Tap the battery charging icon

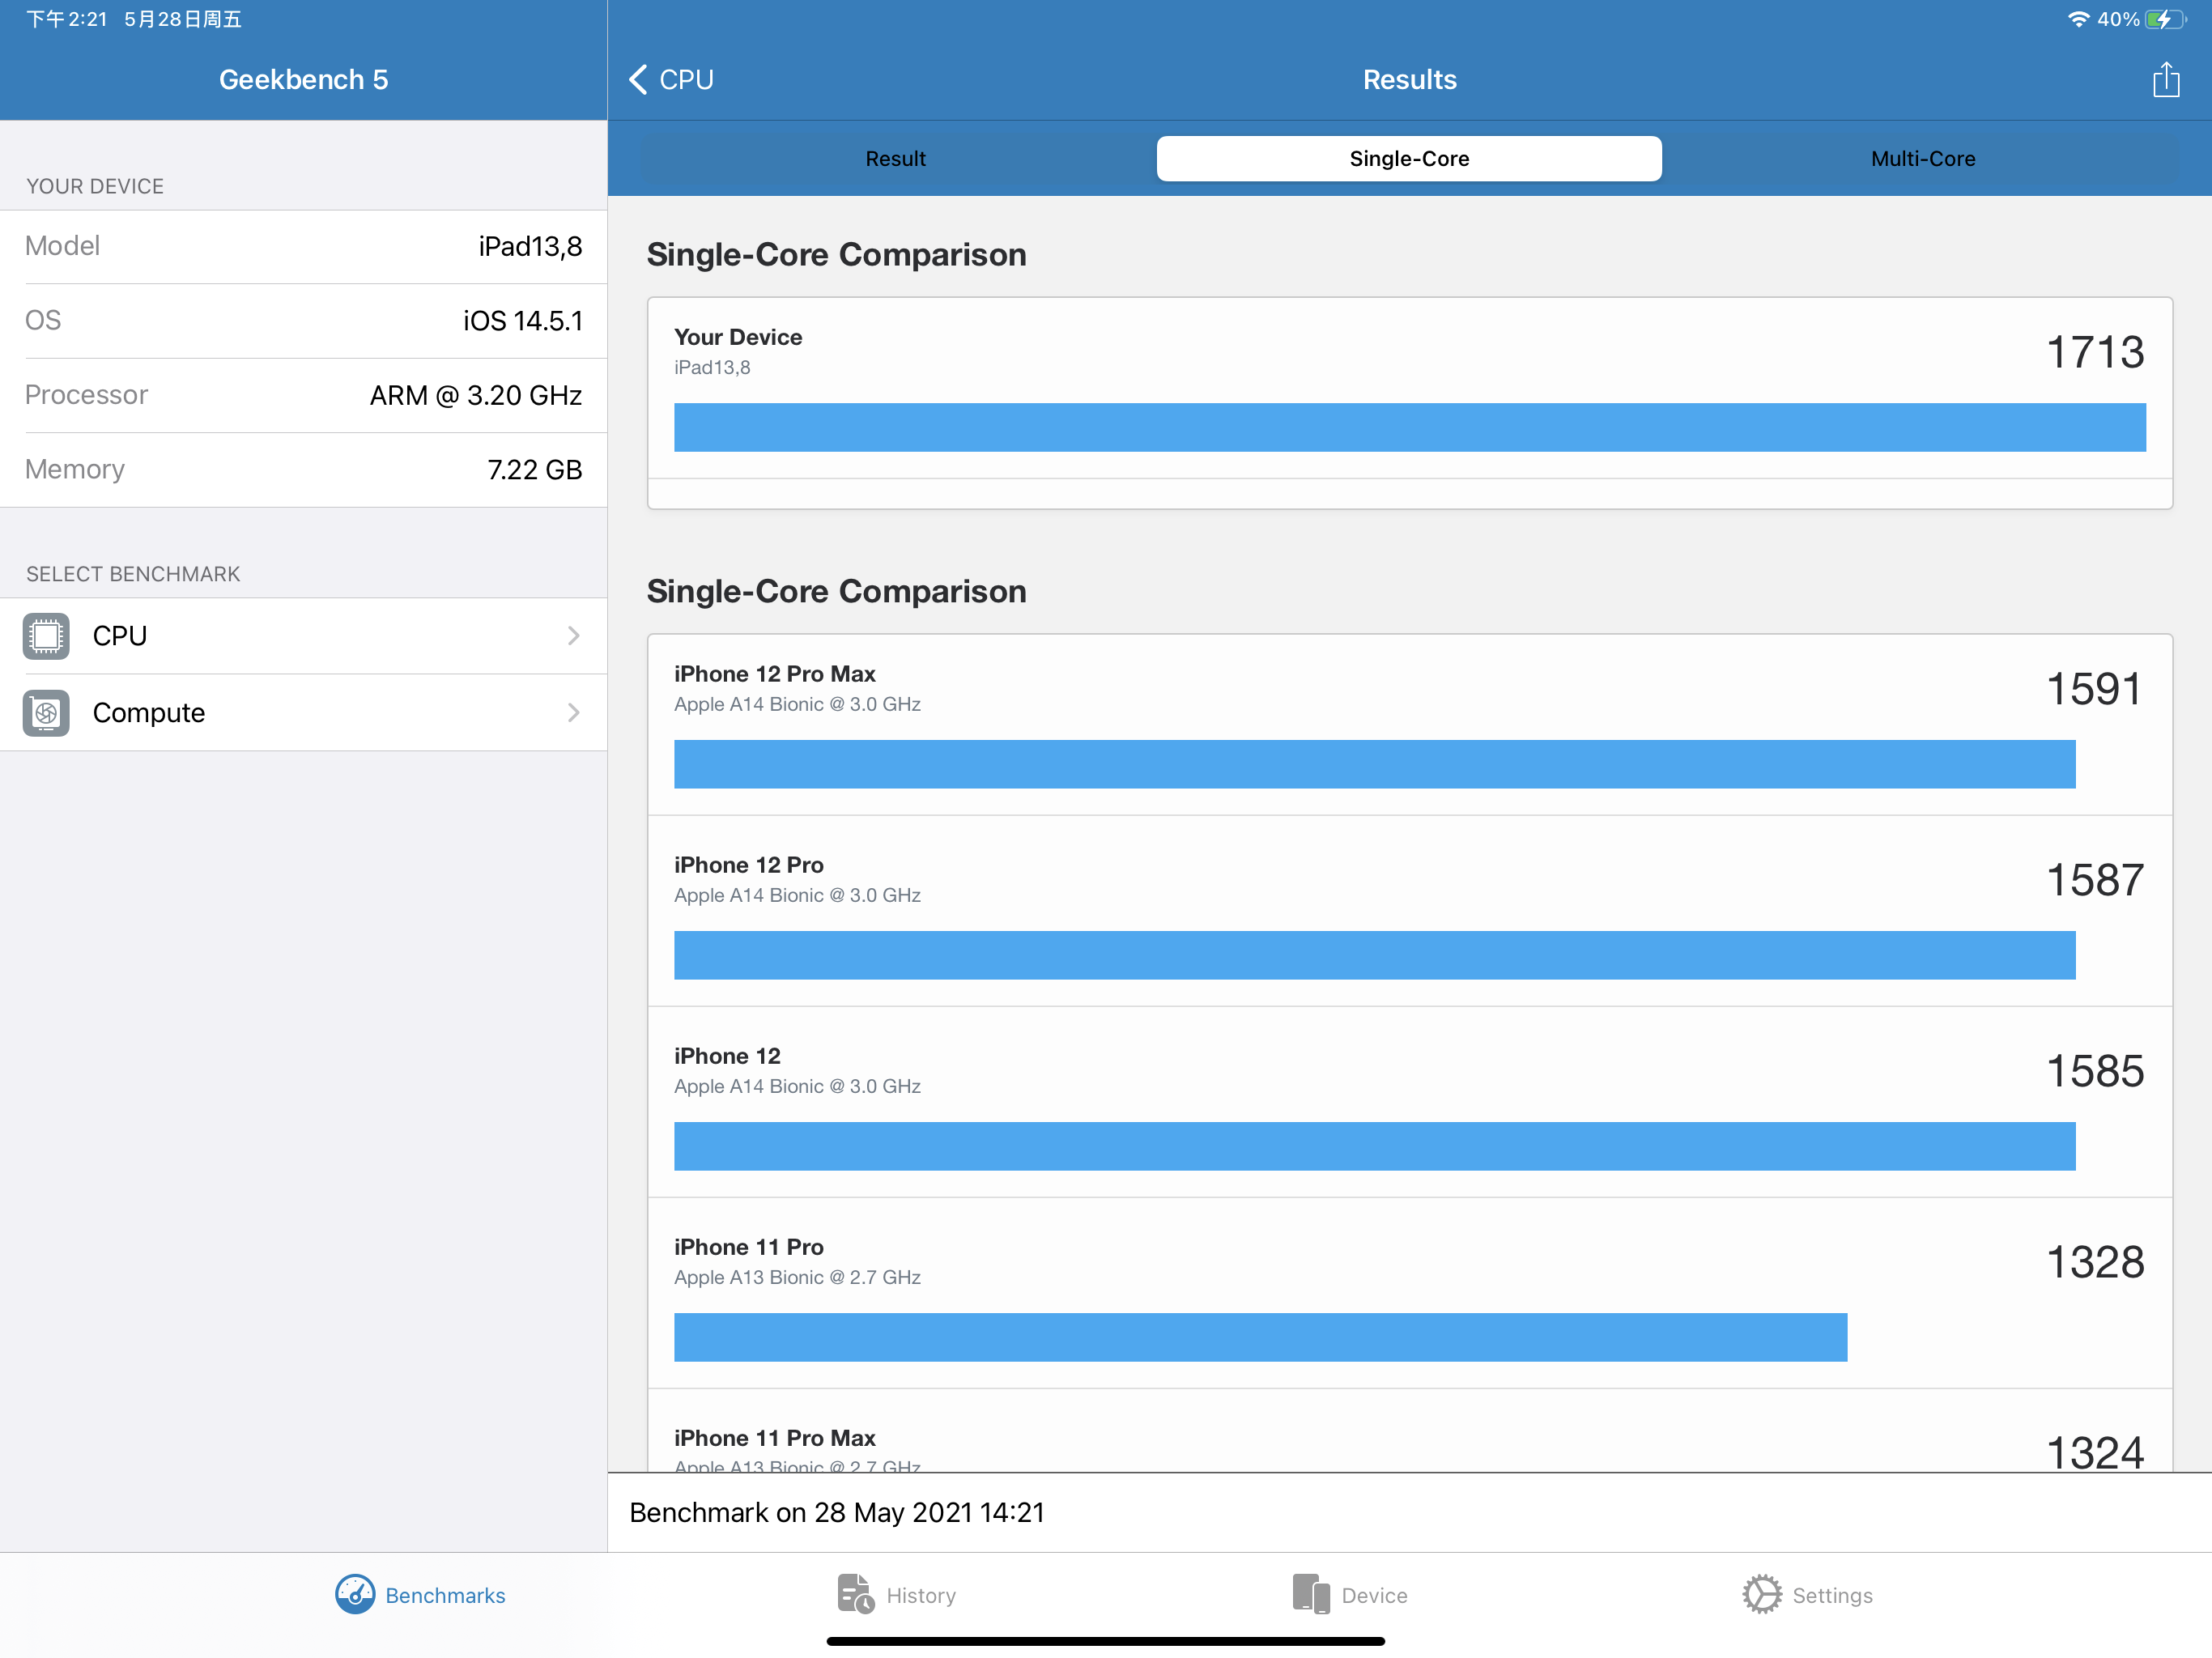point(2165,19)
